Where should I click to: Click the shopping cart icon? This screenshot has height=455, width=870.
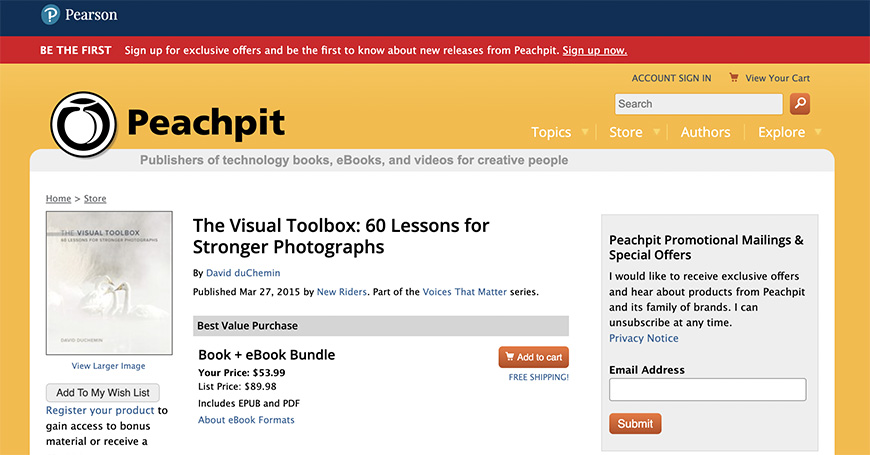point(734,78)
